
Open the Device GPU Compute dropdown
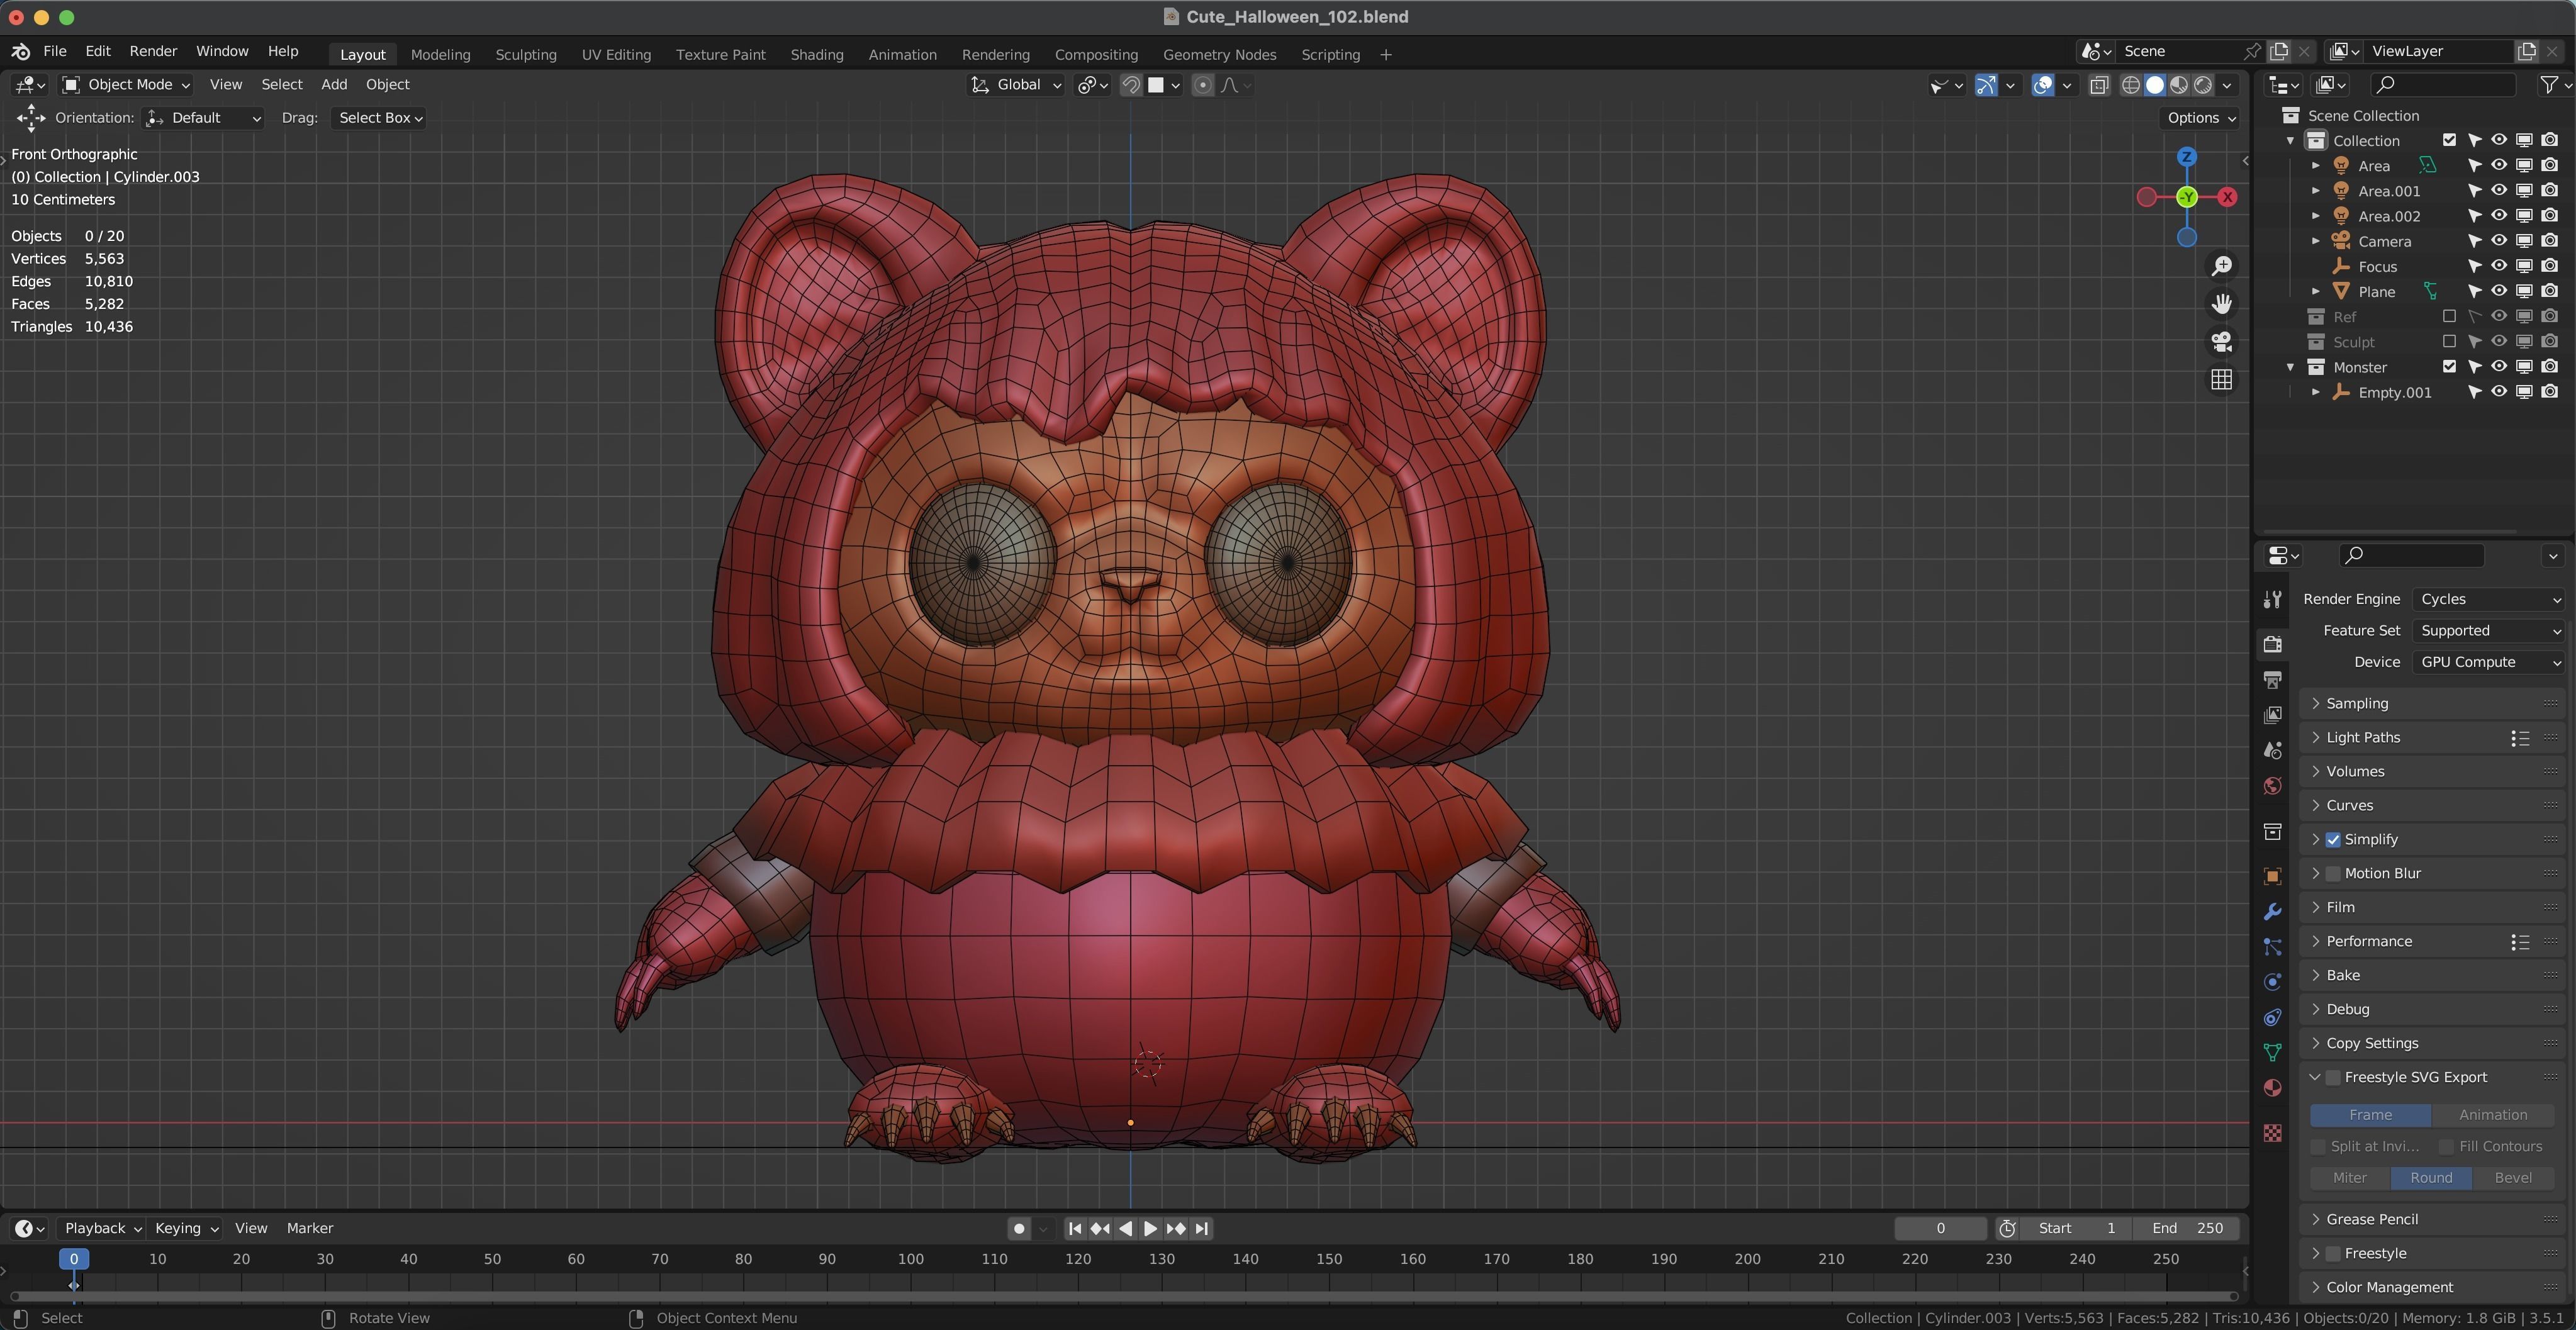[x=2489, y=662]
